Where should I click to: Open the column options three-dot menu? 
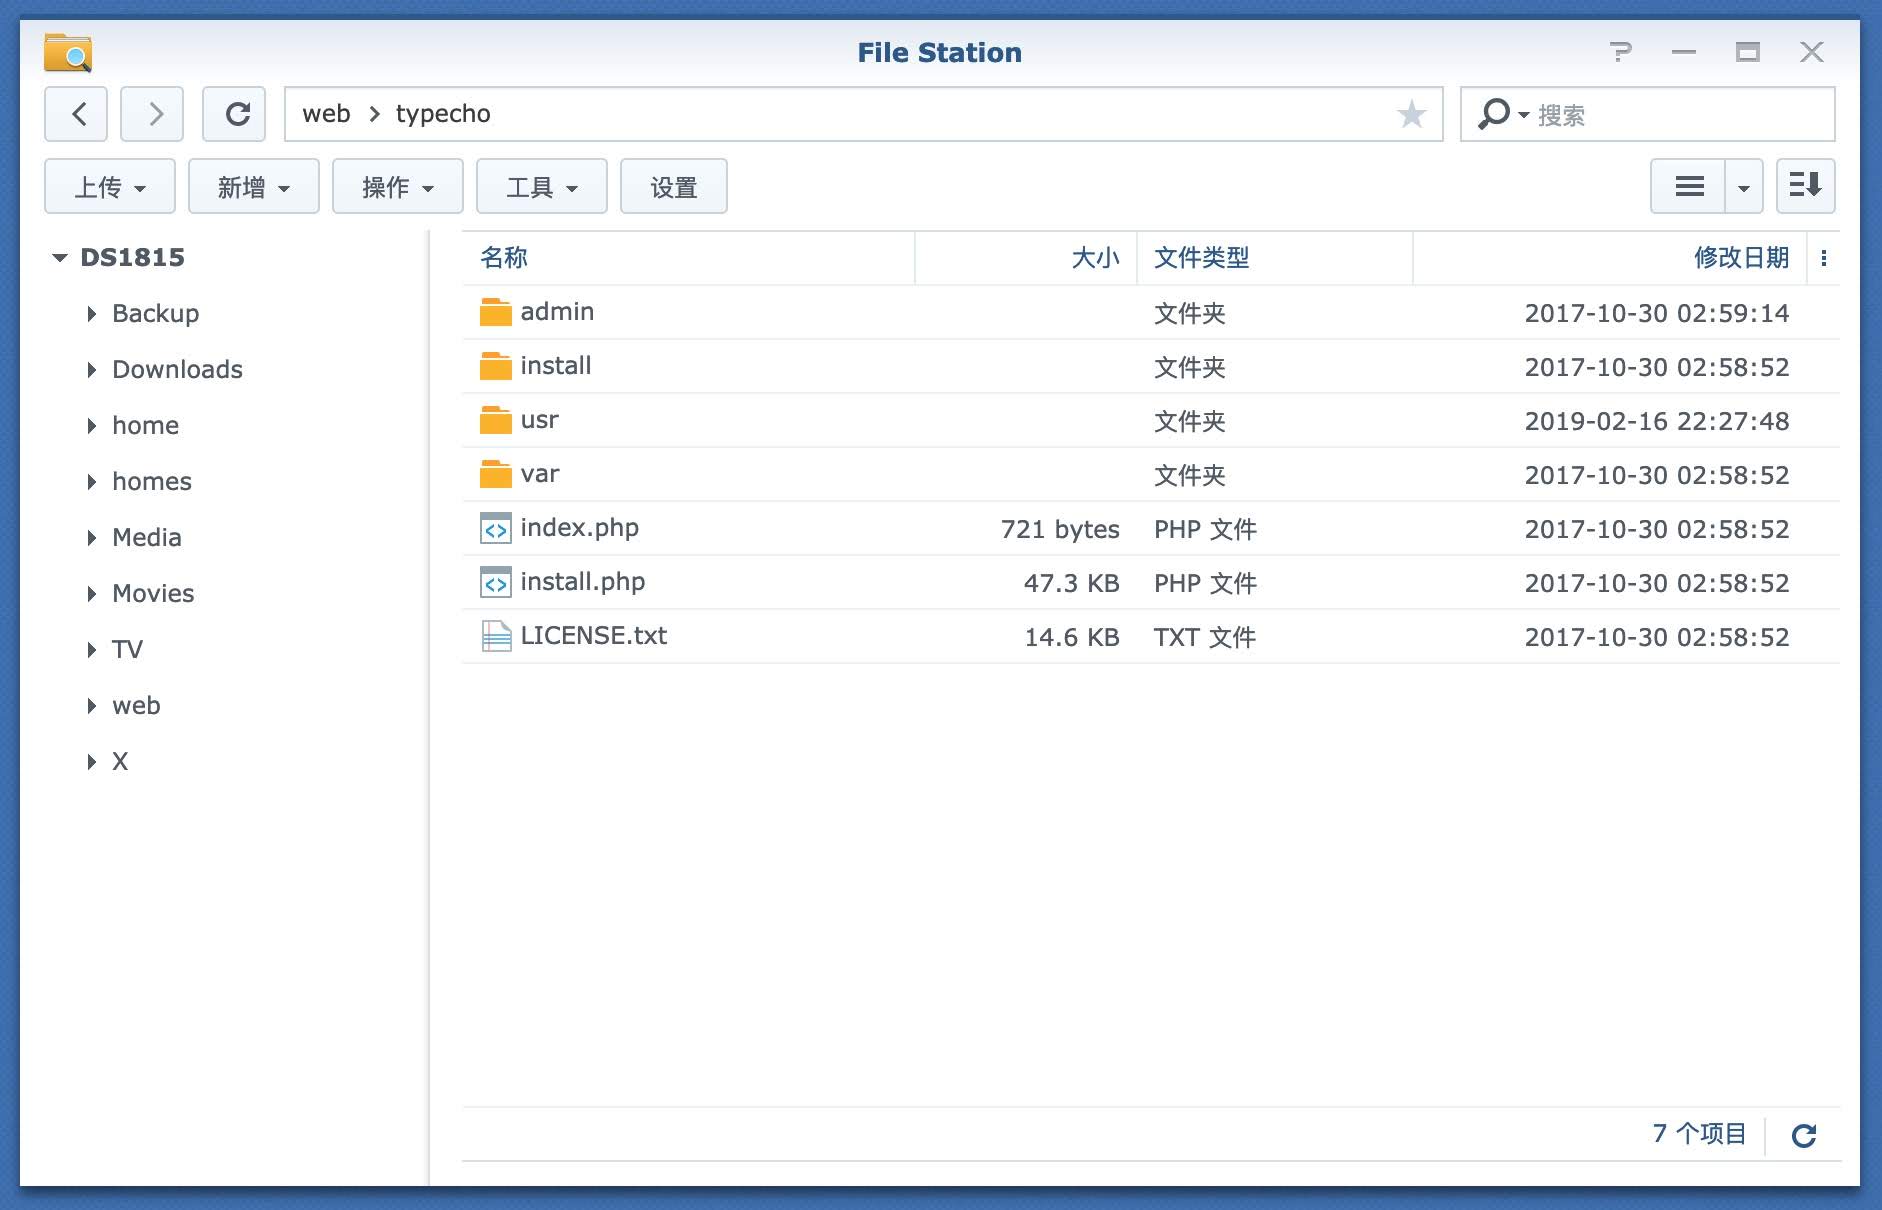click(x=1824, y=258)
